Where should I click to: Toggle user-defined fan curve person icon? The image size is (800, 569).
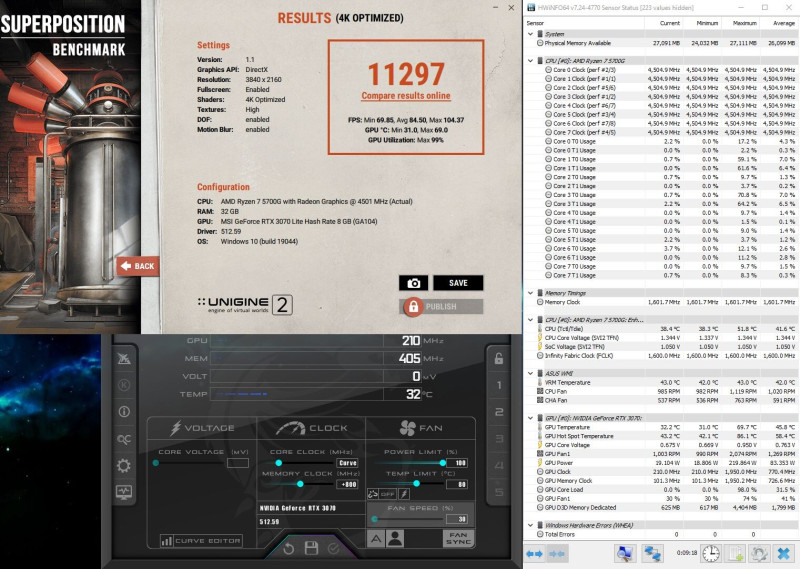tap(395, 538)
